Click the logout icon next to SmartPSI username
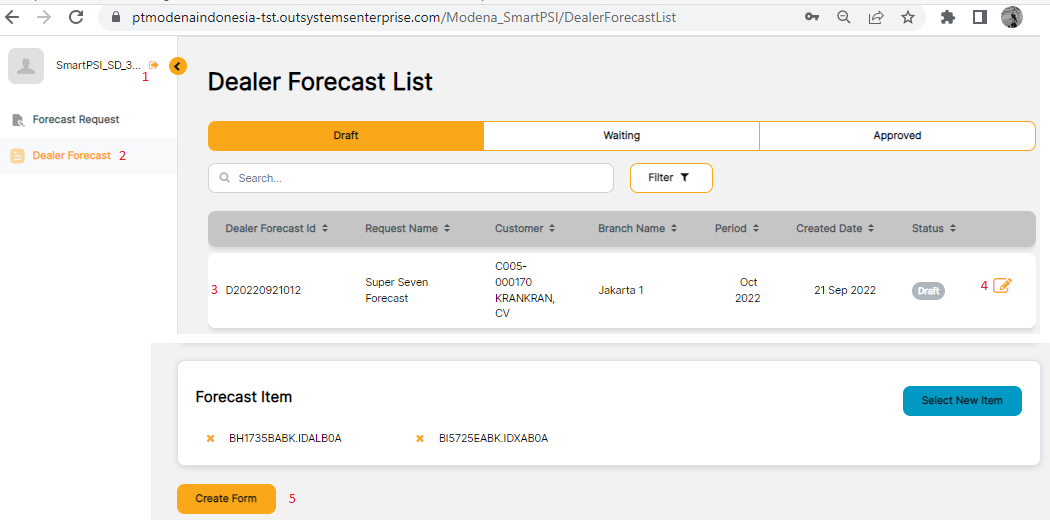The height and width of the screenshot is (520, 1050). pyautogui.click(x=154, y=65)
